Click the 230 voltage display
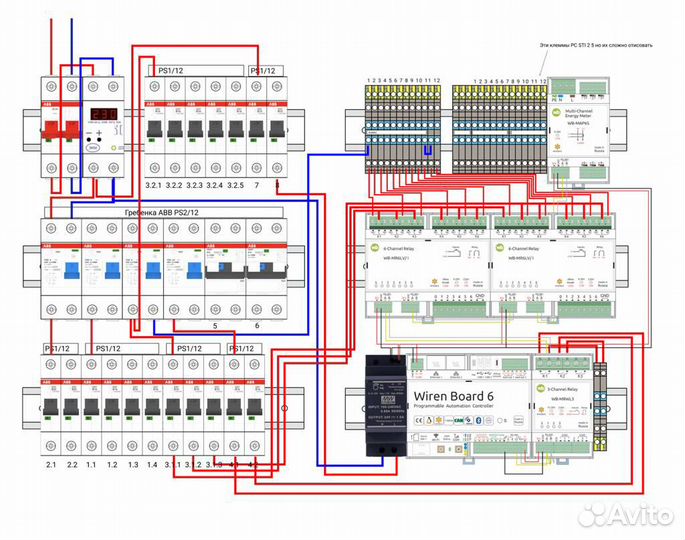Screen dimensions: 685x540 pos(103,116)
